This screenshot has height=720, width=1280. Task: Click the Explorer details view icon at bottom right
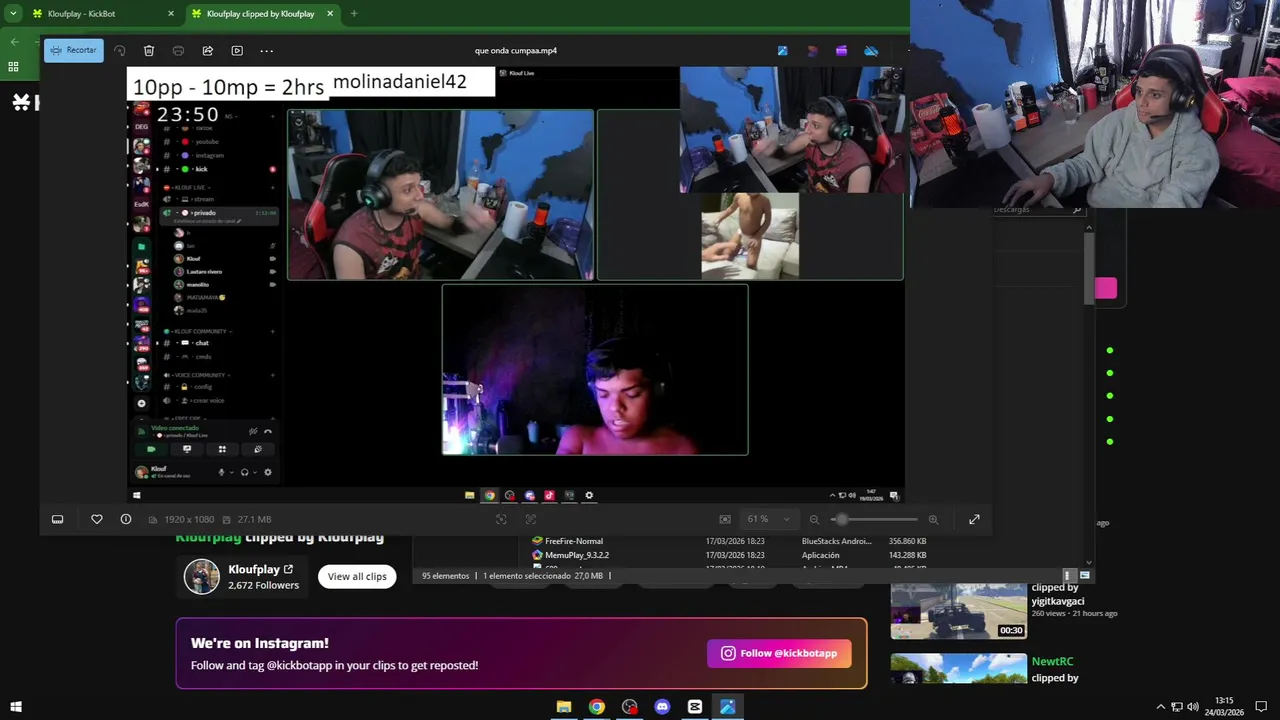pos(1068,575)
